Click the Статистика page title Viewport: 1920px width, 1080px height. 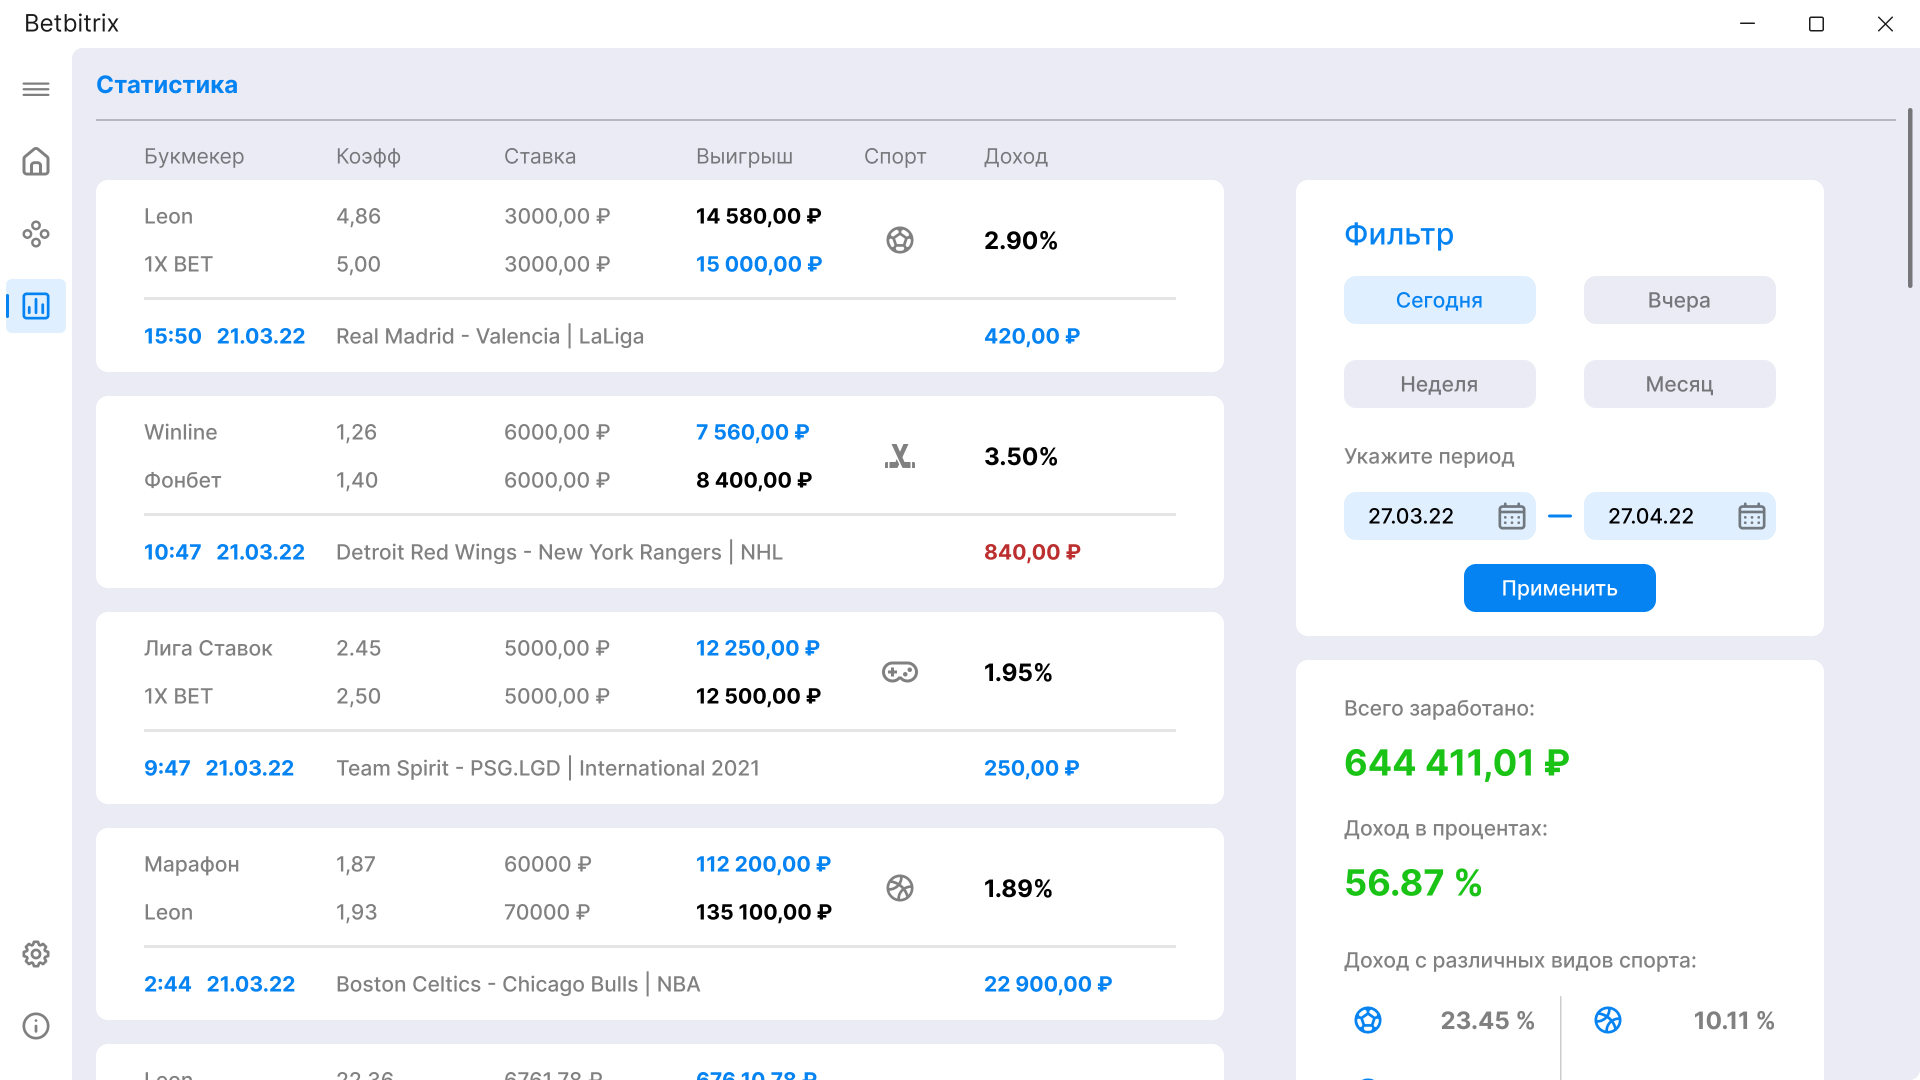pyautogui.click(x=167, y=85)
